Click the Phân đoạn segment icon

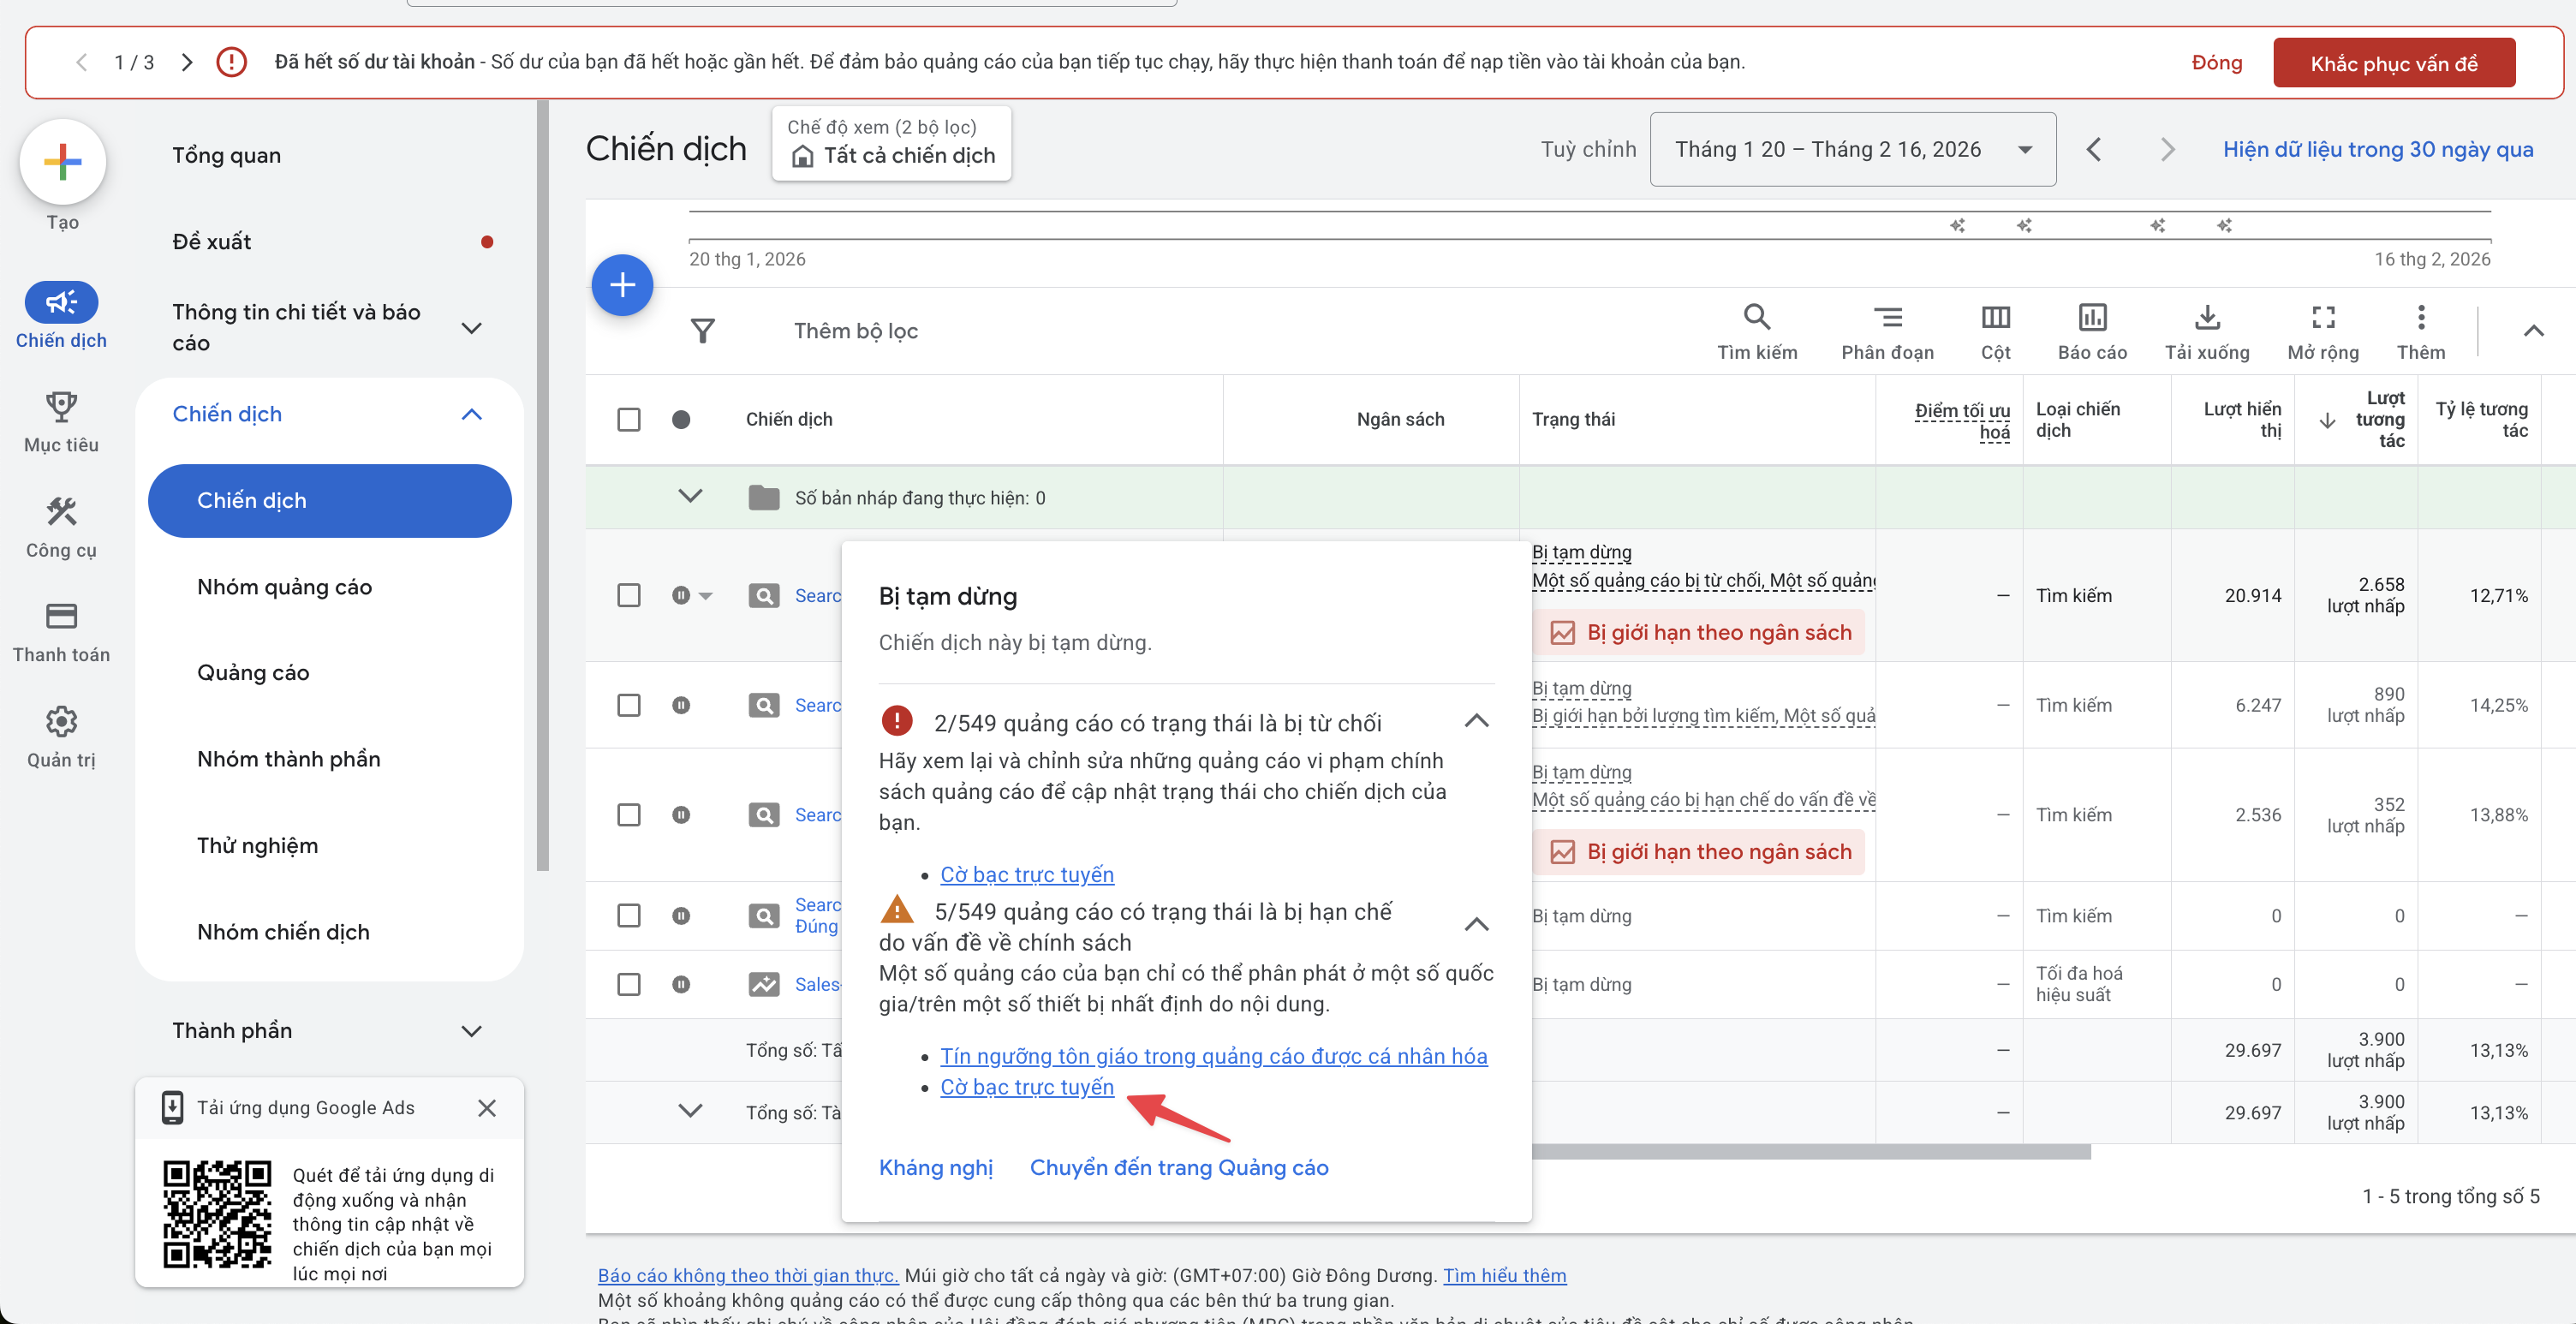1887,319
